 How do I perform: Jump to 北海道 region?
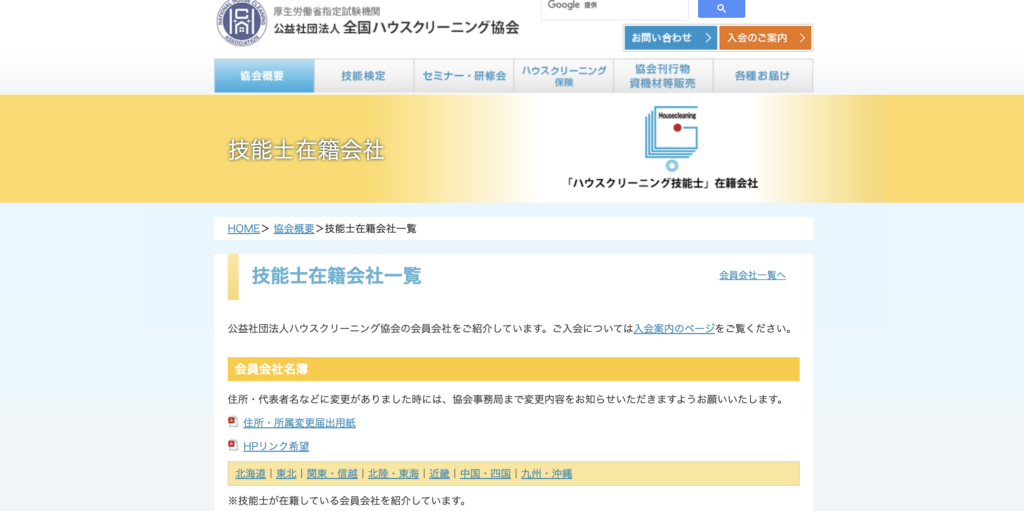251,474
